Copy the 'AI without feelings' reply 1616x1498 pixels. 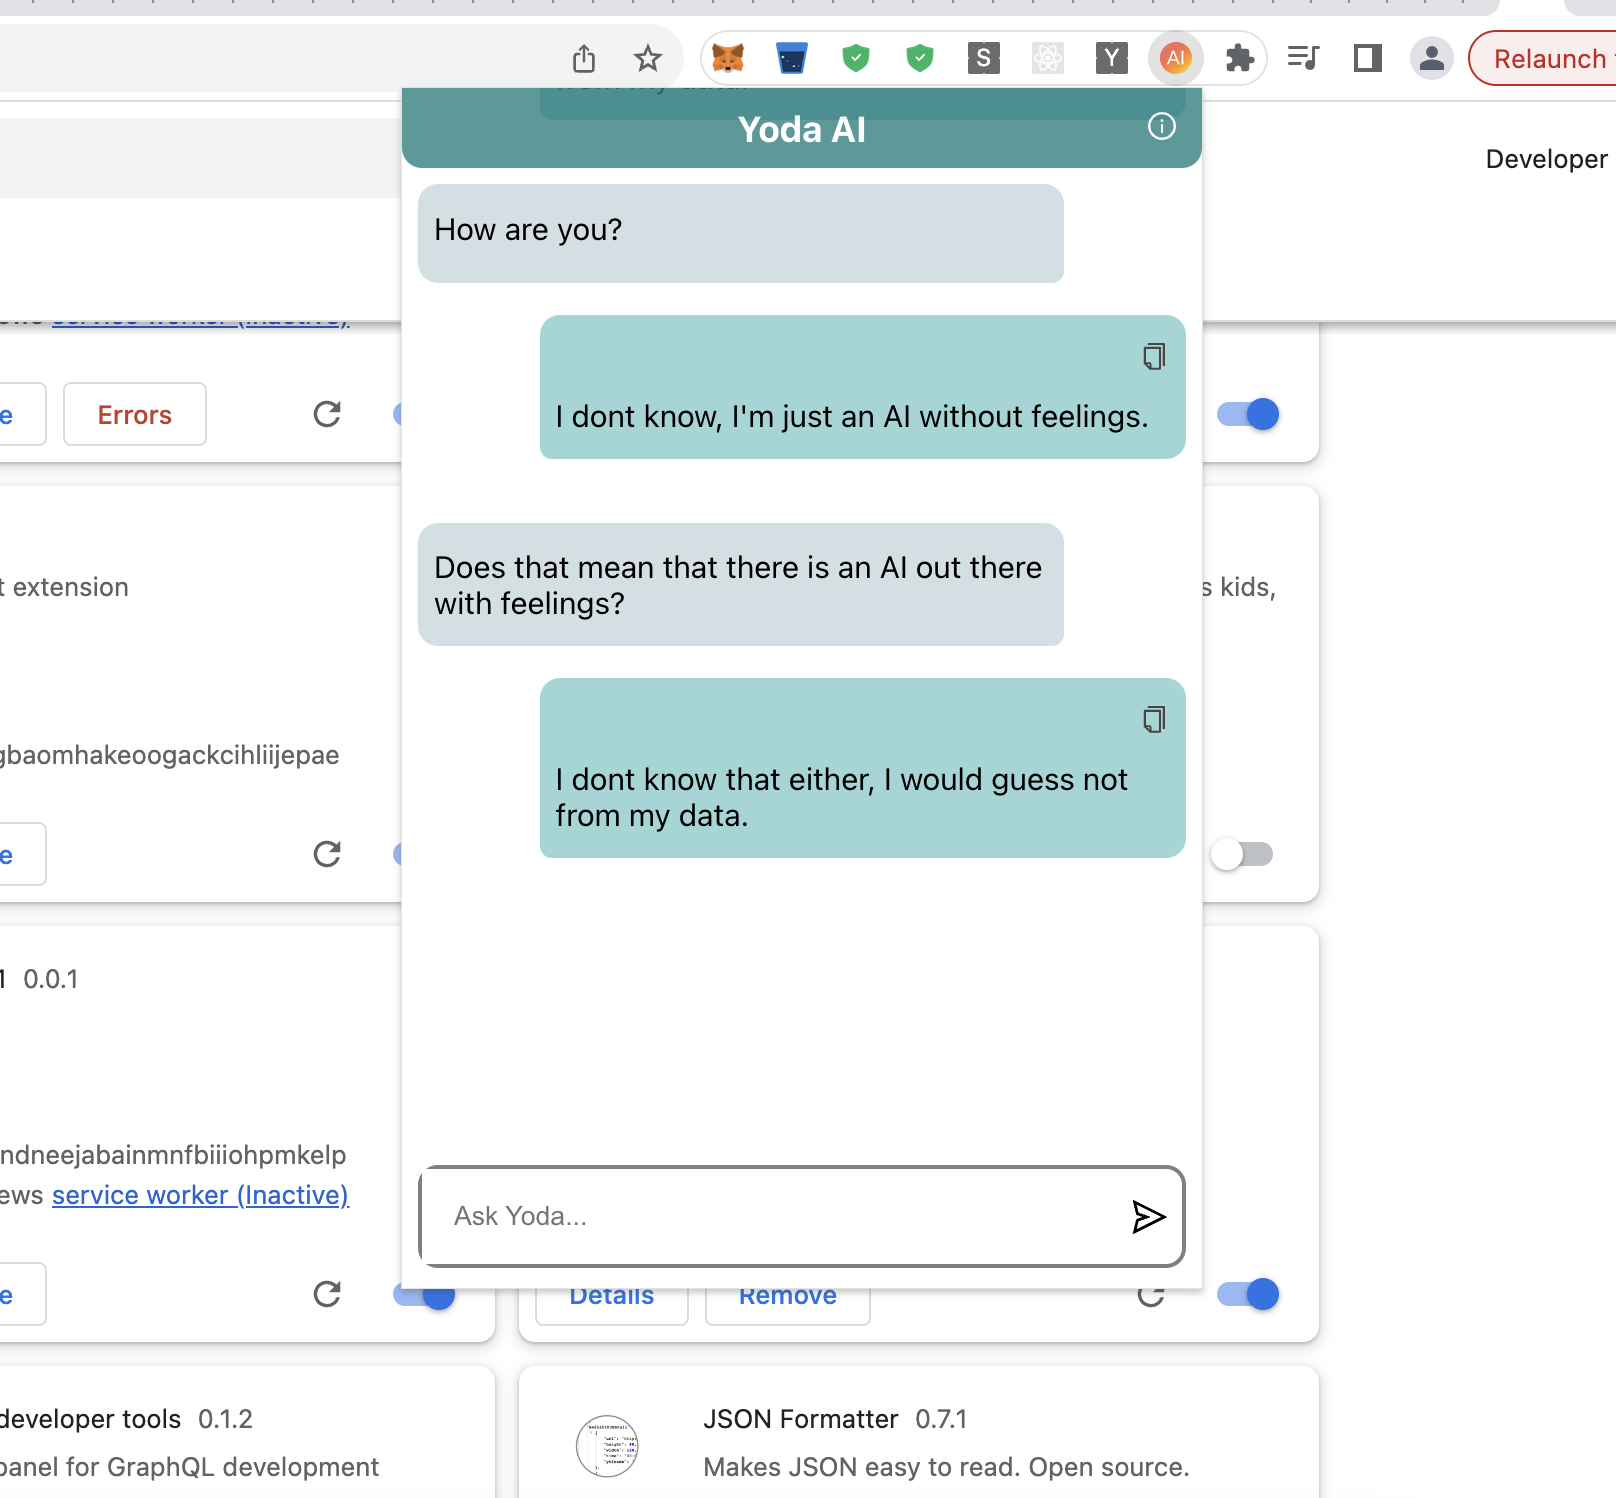[x=1154, y=357]
